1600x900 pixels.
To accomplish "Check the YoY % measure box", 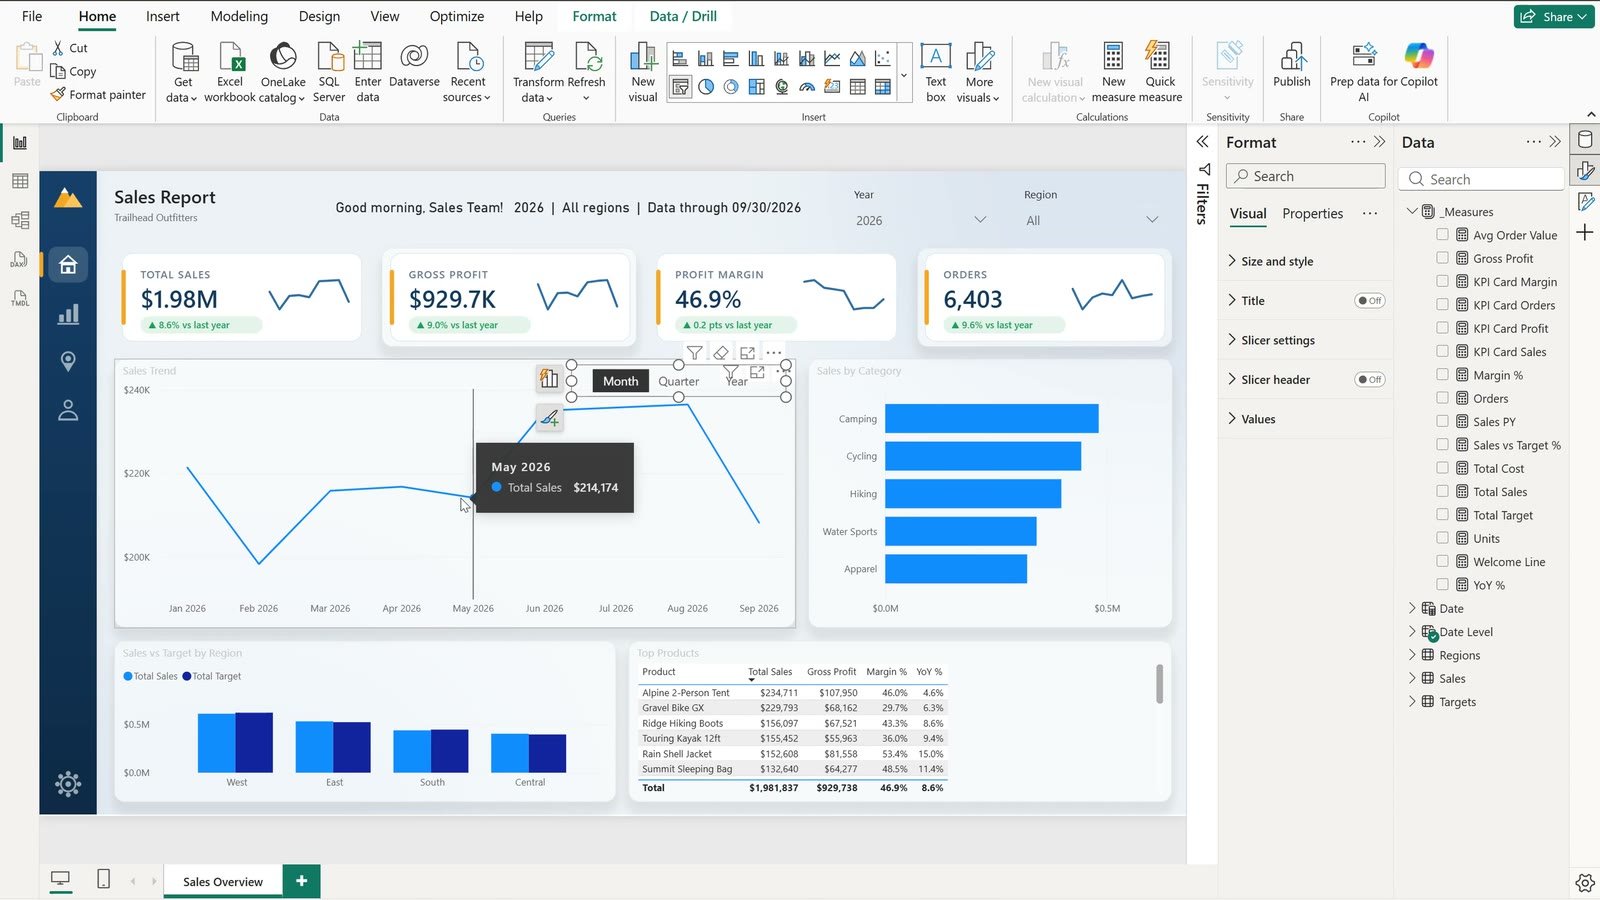I will coord(1442,585).
